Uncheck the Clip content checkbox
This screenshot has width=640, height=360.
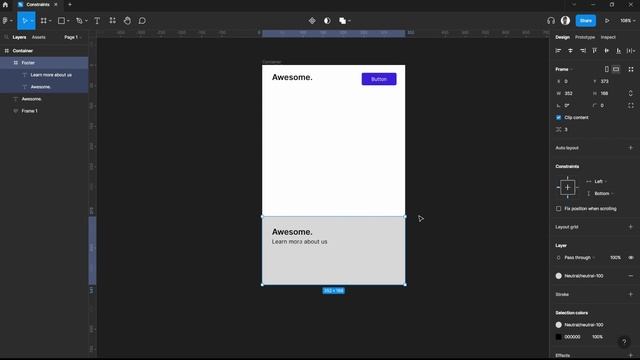pos(558,118)
